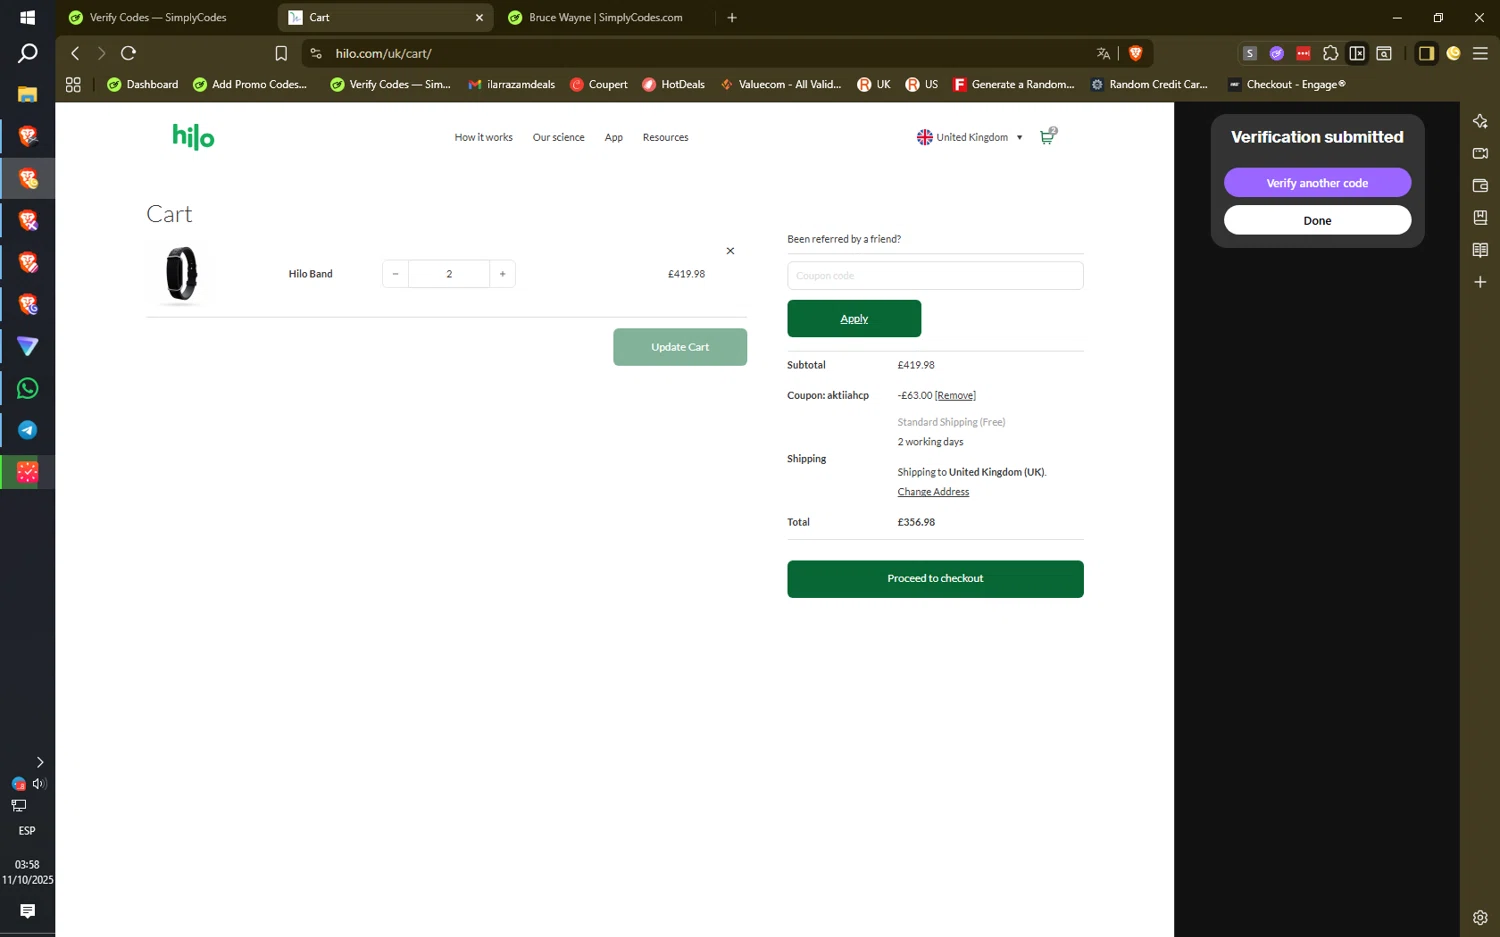Click the Change Address link
1500x937 pixels.
[x=933, y=492]
